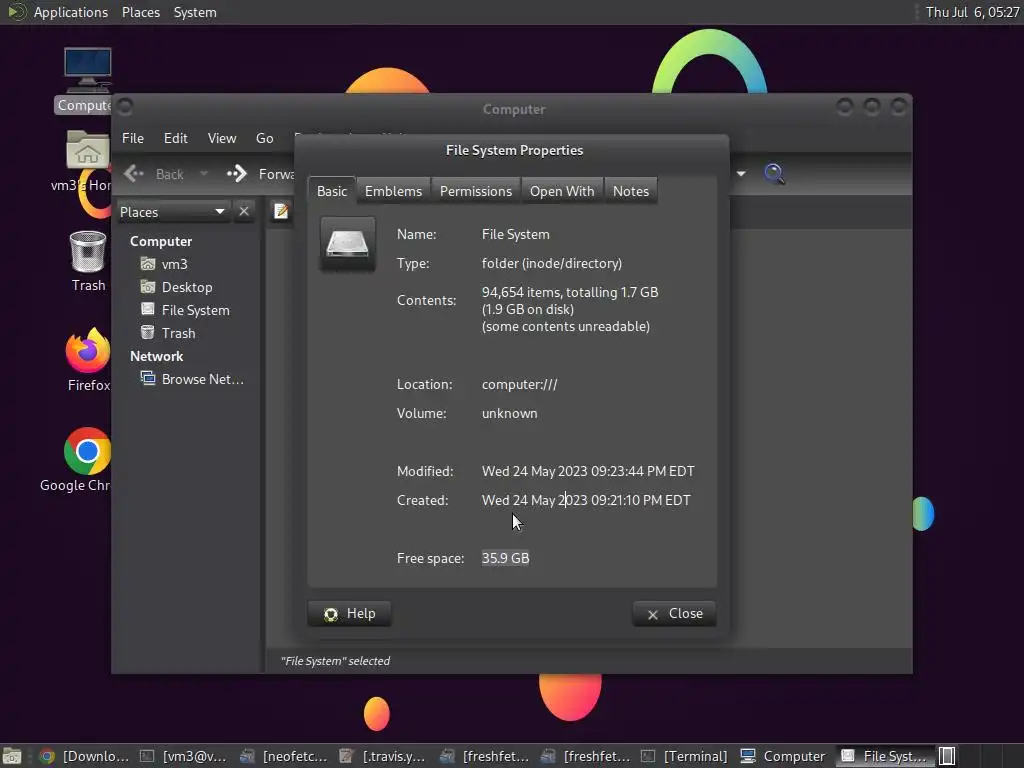Open the Edit menu in Computer window
The height and width of the screenshot is (768, 1024).
(175, 138)
